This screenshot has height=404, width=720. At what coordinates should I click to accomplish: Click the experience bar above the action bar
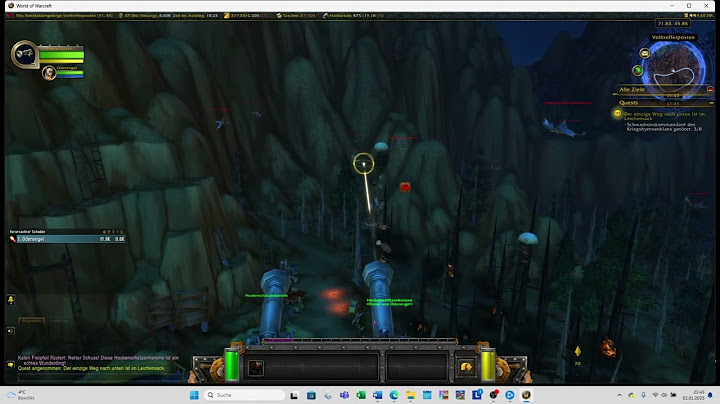coord(360,341)
